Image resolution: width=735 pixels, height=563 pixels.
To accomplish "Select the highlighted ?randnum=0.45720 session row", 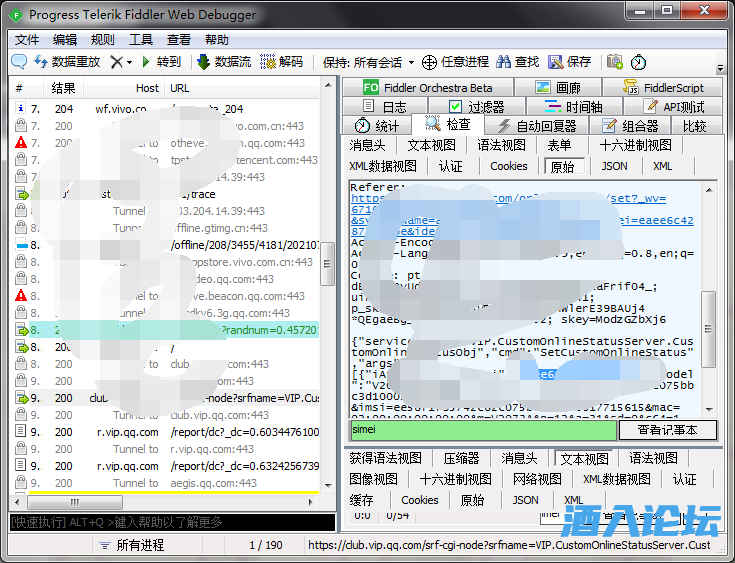I will click(x=166, y=330).
